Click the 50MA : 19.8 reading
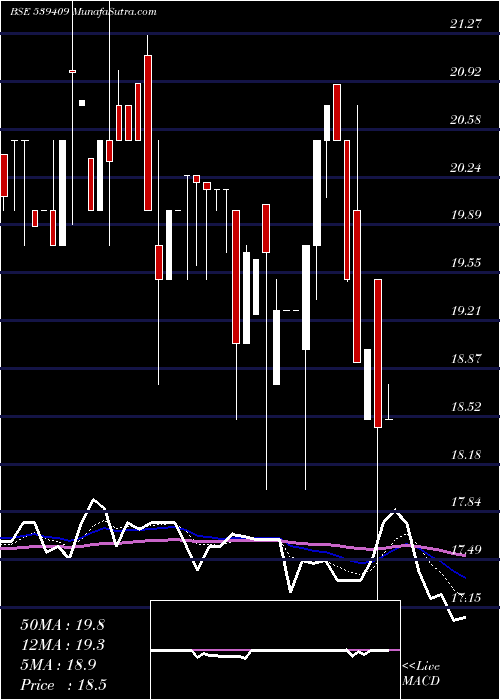The height and width of the screenshot is (700, 500). (x=62, y=625)
